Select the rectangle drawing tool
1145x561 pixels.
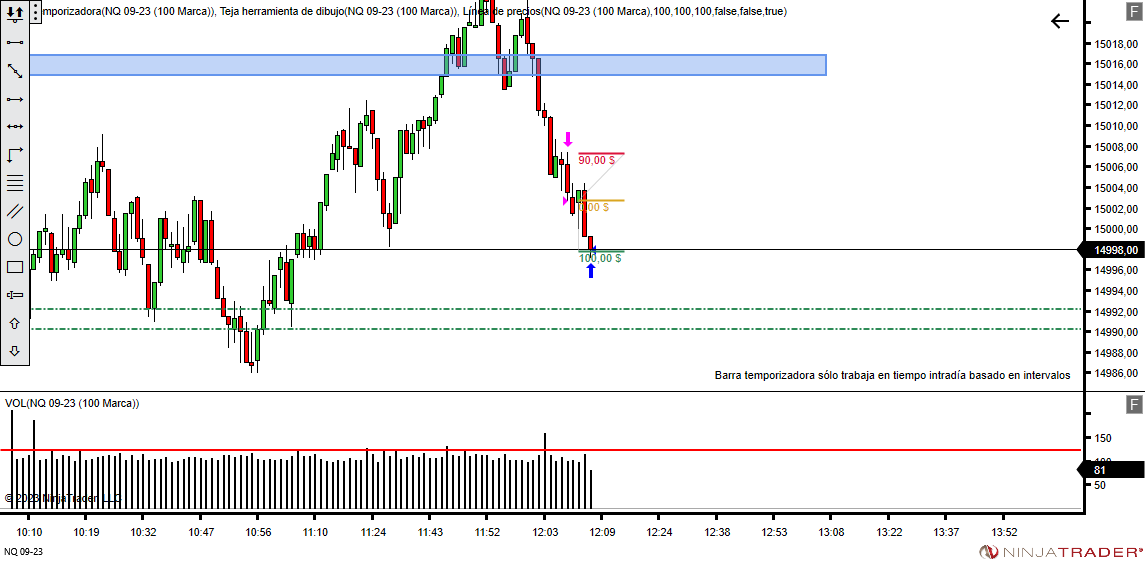15,267
